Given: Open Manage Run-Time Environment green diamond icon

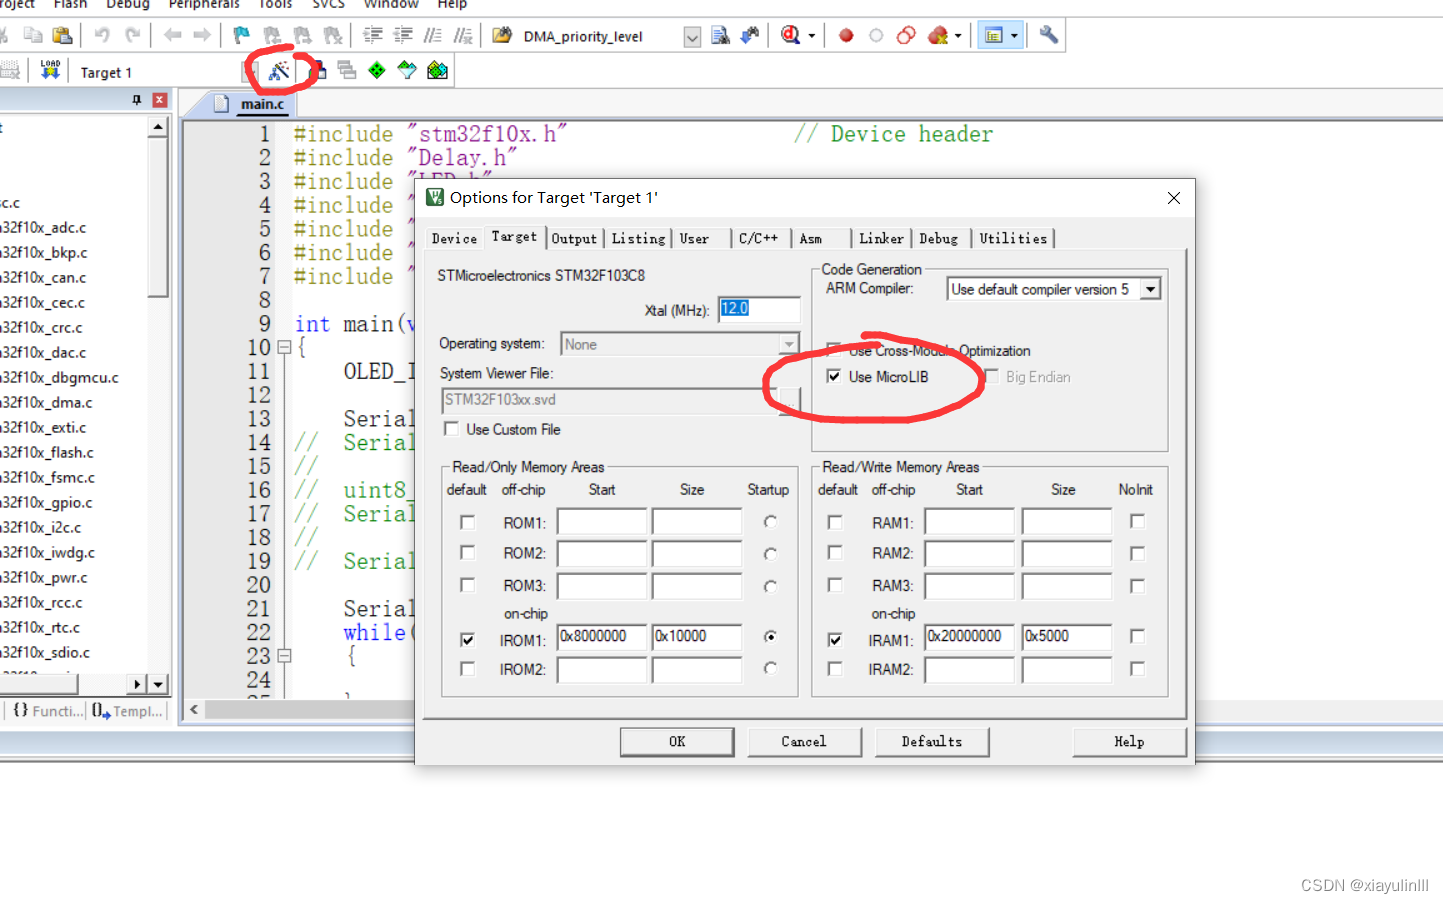Looking at the screenshot, I should [377, 70].
